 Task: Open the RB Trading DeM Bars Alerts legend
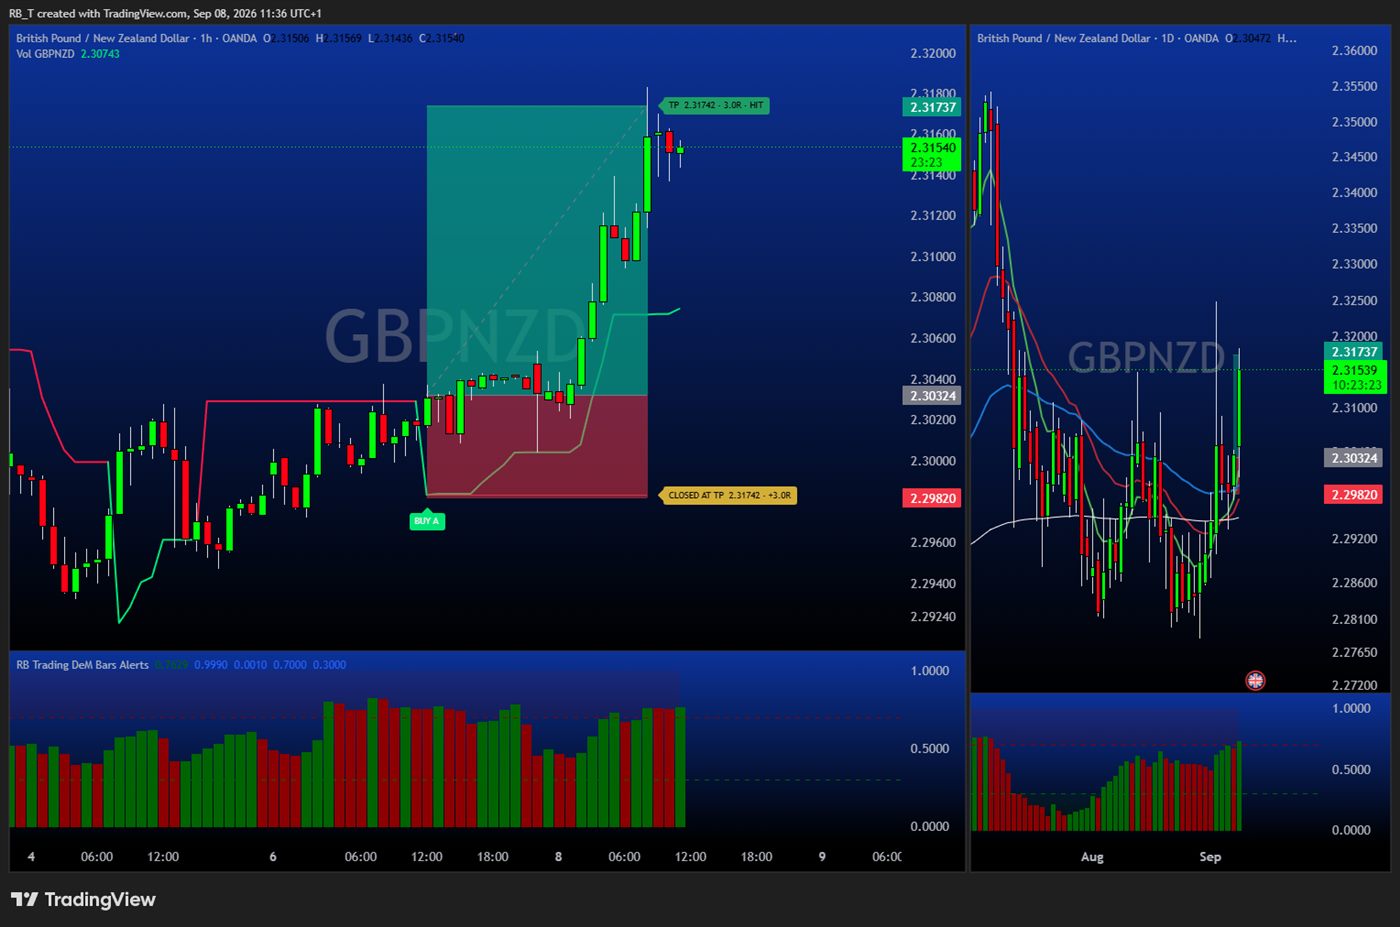point(82,665)
